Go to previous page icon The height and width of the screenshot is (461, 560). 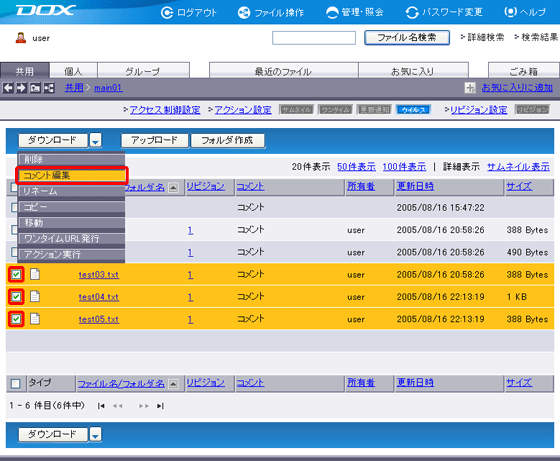pos(118,406)
